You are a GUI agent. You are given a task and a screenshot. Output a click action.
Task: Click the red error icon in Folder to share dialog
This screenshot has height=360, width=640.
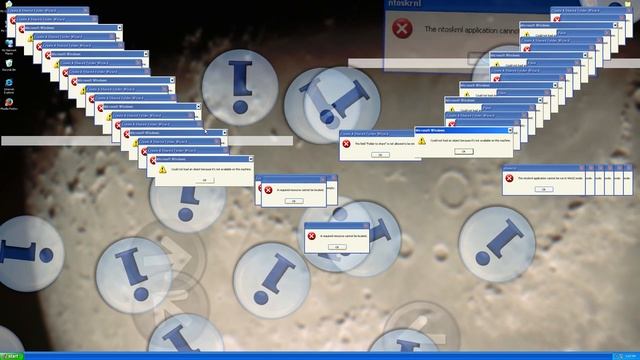346,144
